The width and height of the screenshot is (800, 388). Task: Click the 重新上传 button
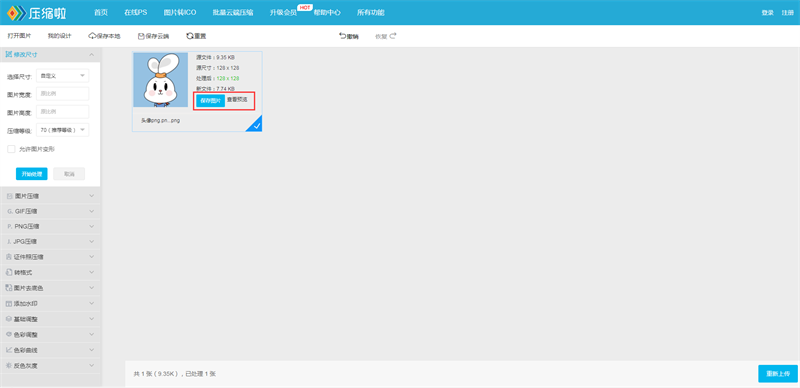click(x=778, y=374)
